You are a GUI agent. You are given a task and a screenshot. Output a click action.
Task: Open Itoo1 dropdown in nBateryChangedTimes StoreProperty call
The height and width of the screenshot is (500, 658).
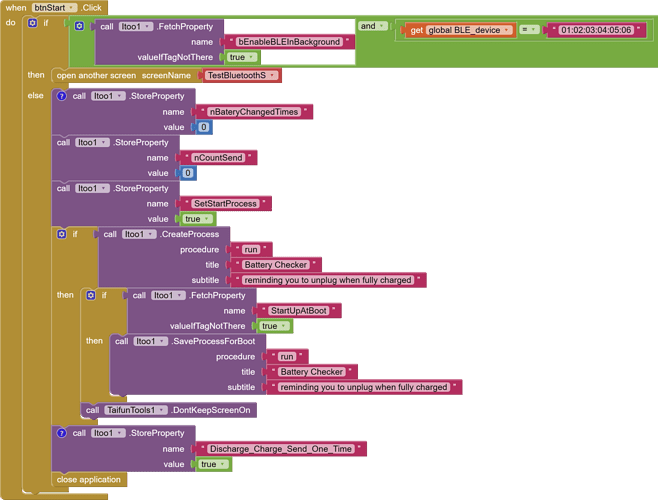108,96
